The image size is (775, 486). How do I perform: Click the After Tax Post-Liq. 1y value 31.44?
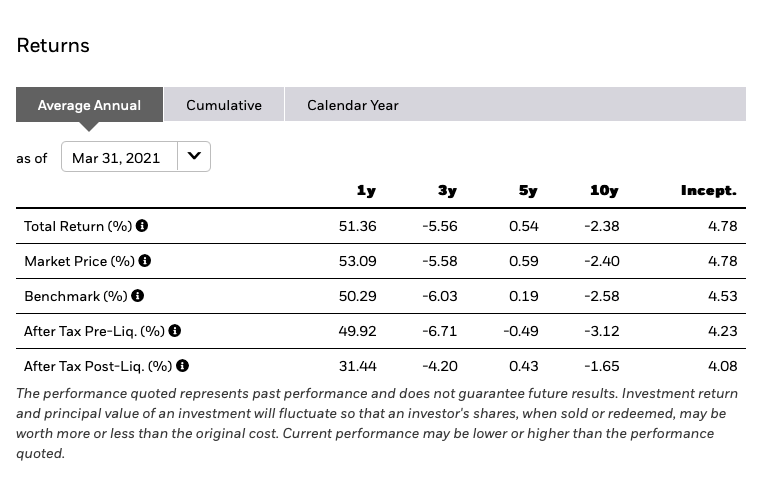click(357, 366)
